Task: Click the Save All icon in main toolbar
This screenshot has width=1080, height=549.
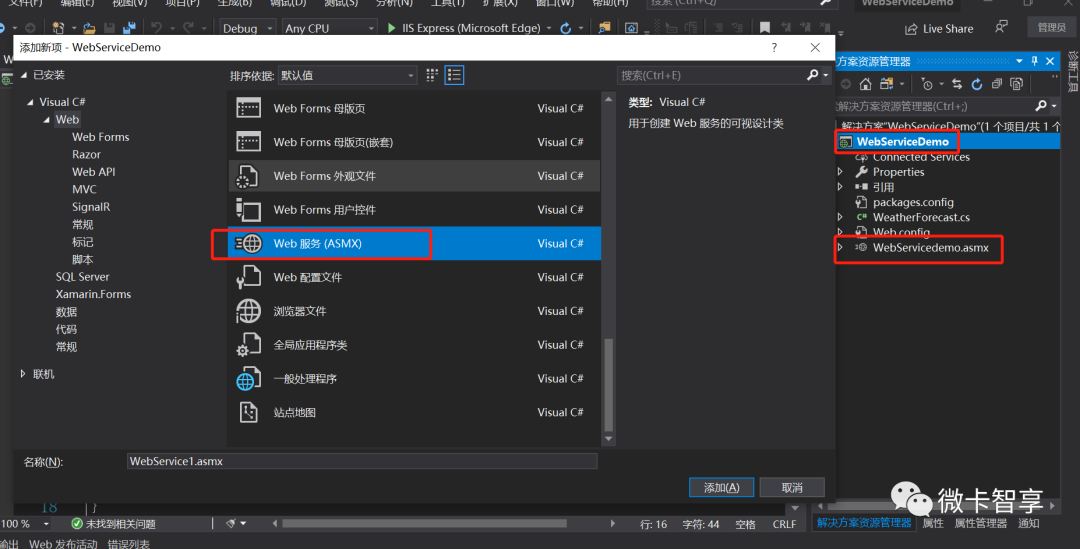Action: (x=129, y=28)
